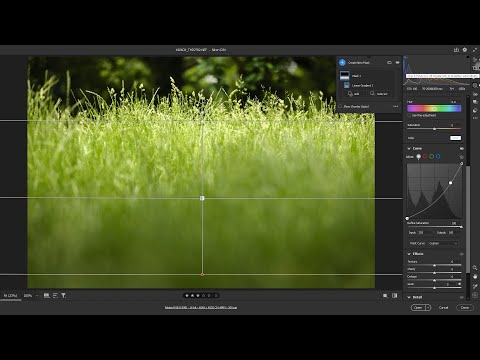Toggle full screen mode icon
This screenshot has height=360, width=480.
(x=475, y=50)
